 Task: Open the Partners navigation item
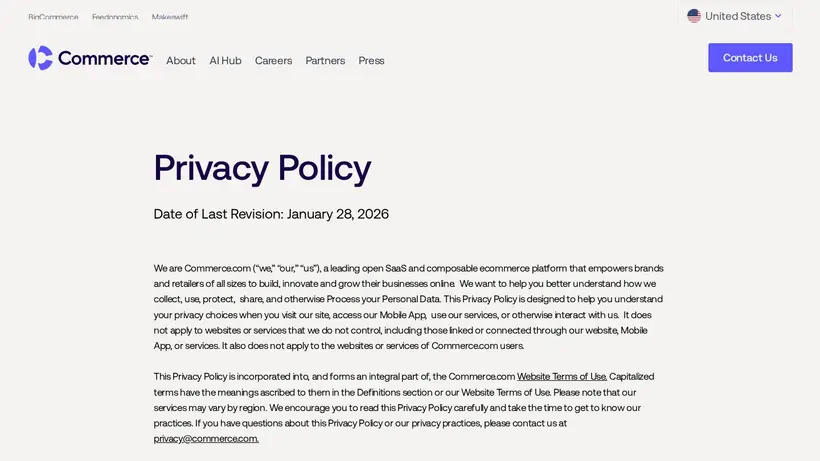325,61
